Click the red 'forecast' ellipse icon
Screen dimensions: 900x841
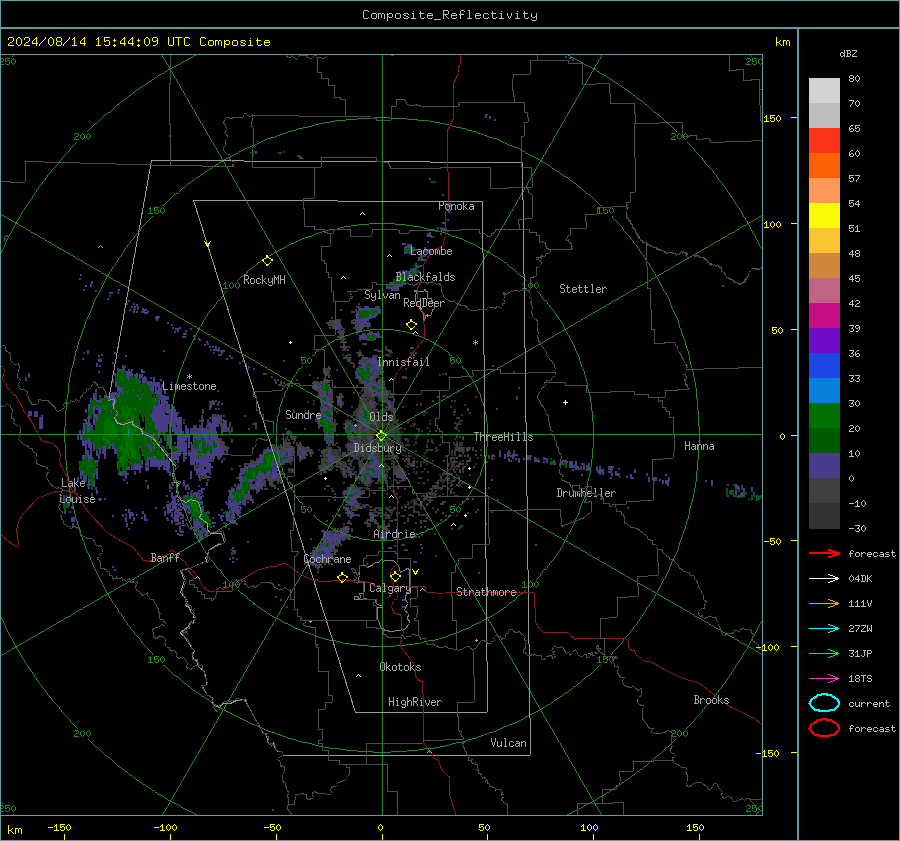pos(824,728)
